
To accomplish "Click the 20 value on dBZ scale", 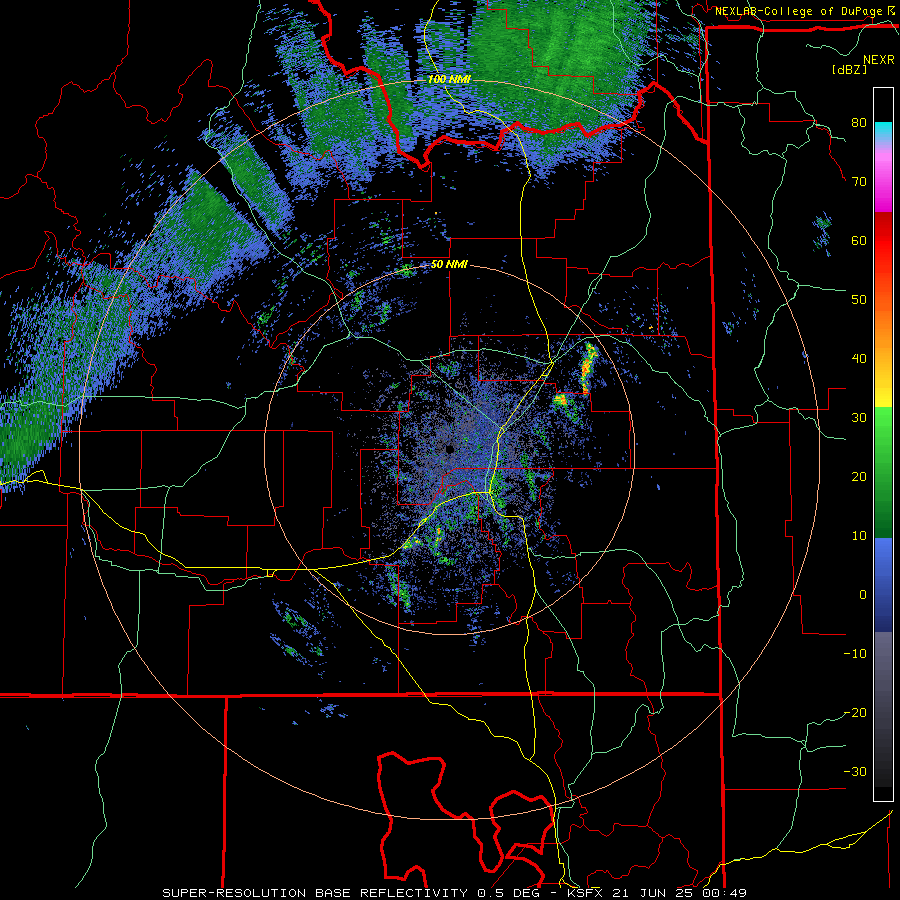I will coord(859,477).
